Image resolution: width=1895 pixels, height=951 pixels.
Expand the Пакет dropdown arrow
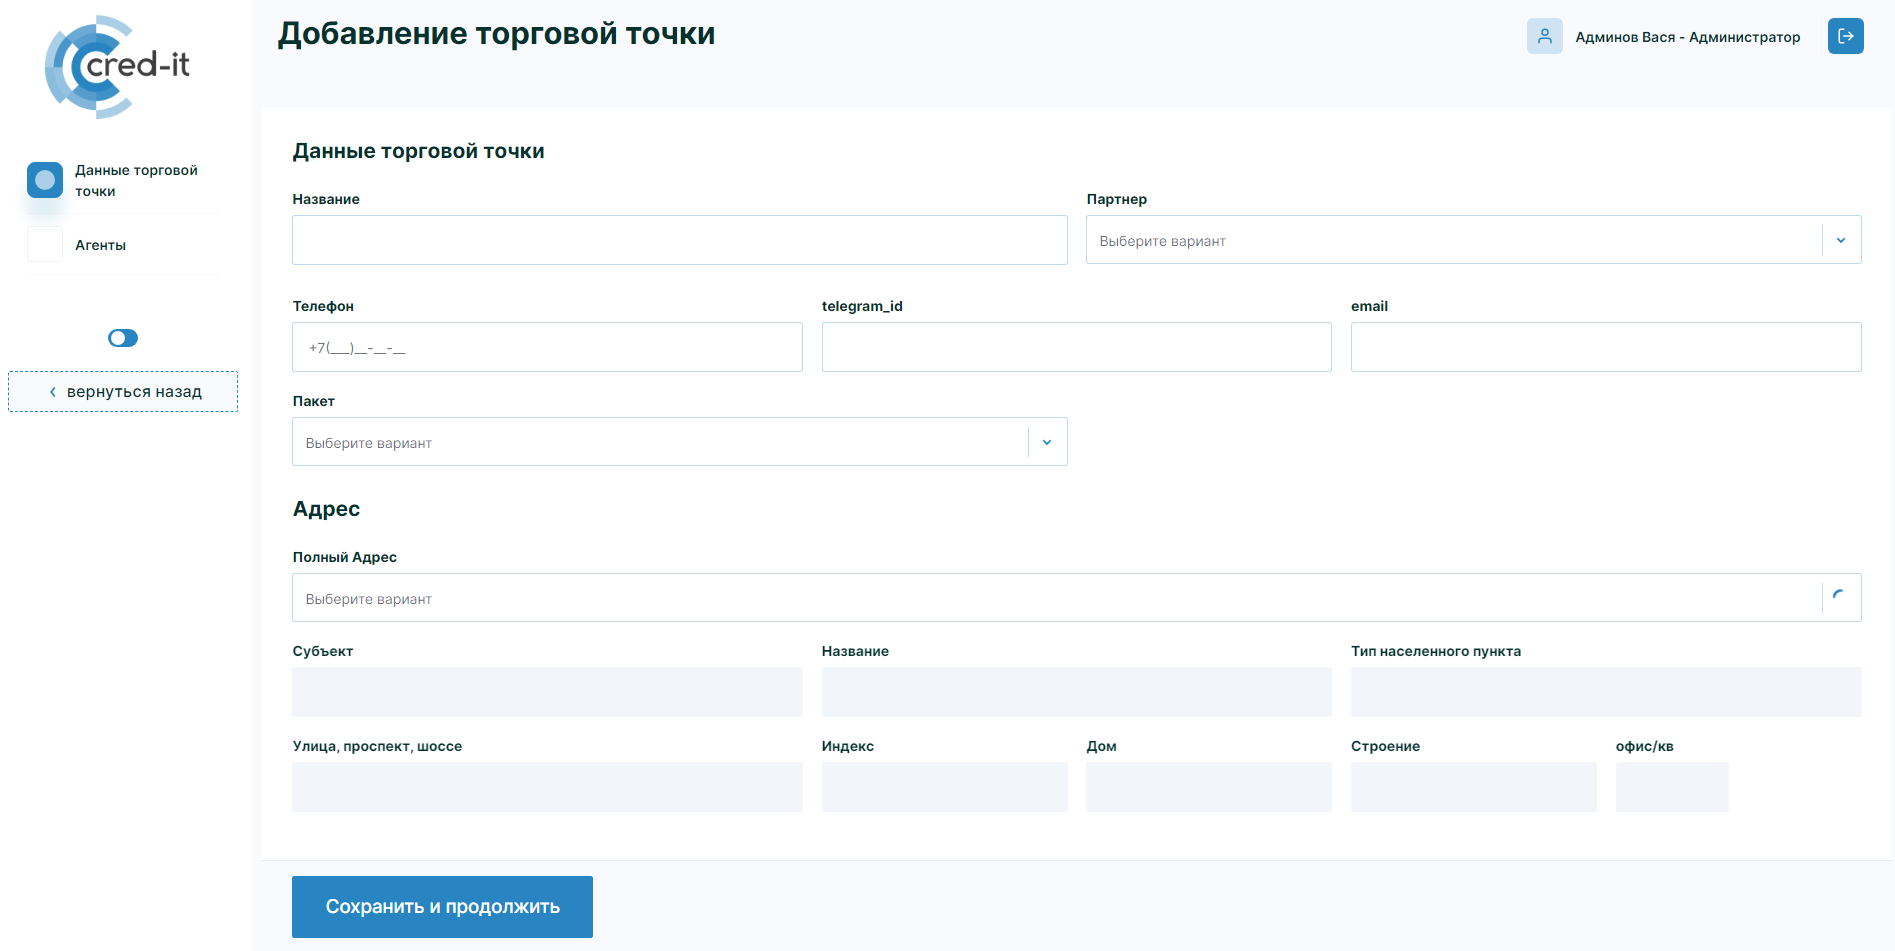coord(1047,442)
